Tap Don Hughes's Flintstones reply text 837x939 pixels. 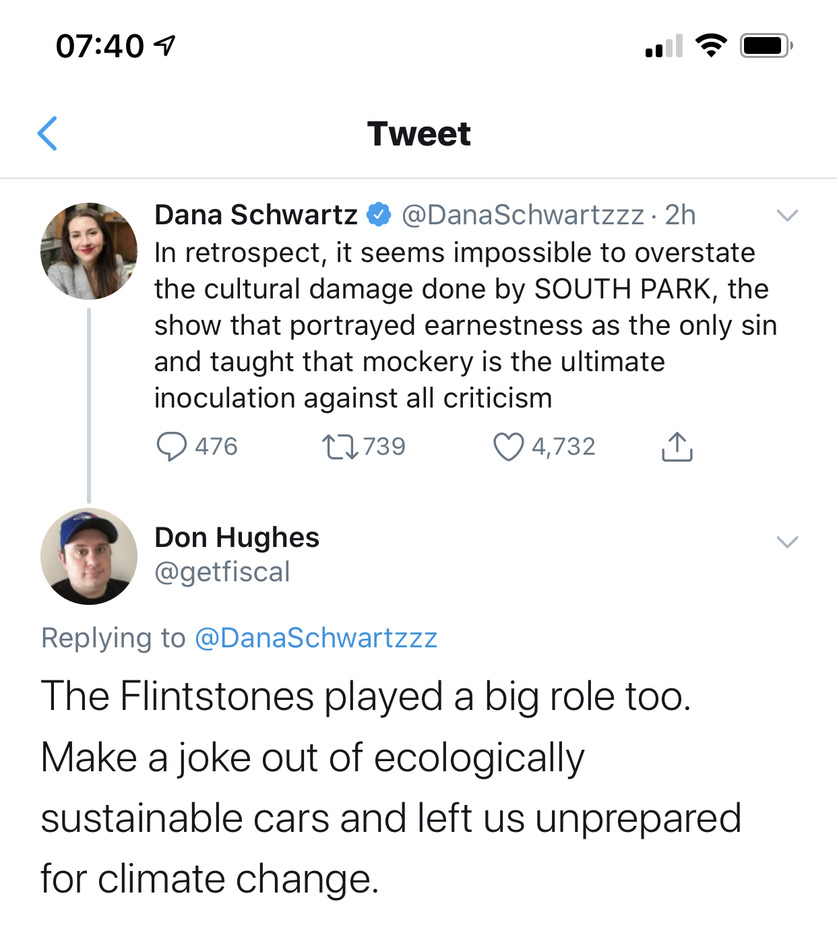tap(390, 787)
